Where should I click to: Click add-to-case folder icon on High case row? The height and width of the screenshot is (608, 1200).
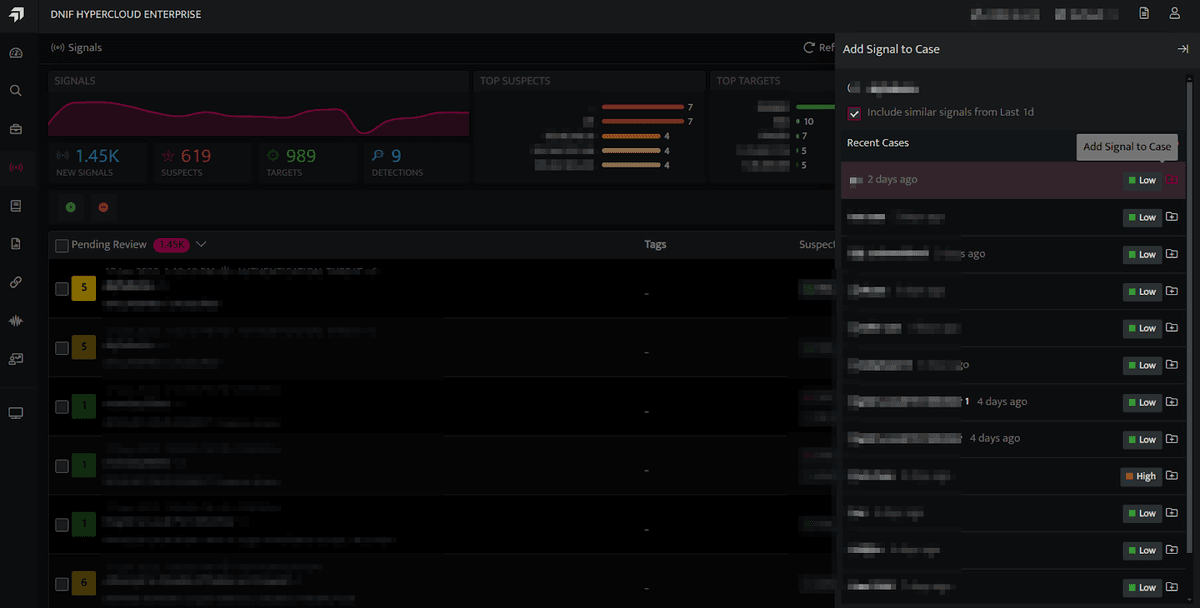coord(1172,476)
